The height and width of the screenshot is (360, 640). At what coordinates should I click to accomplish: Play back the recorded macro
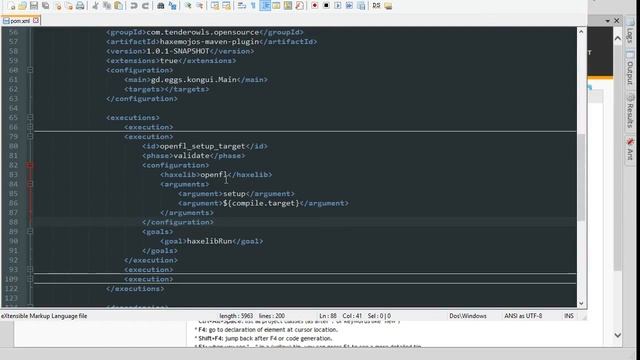[x=338, y=6]
